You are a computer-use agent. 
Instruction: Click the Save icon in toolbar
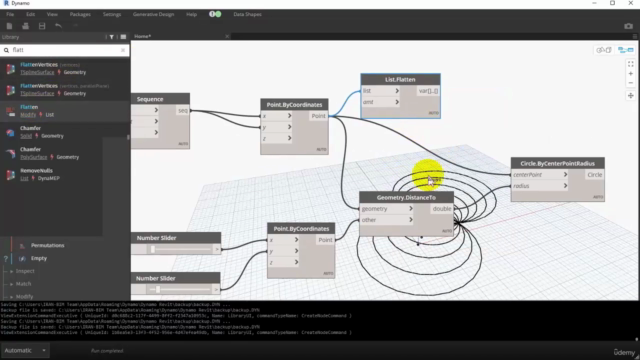point(42,26)
